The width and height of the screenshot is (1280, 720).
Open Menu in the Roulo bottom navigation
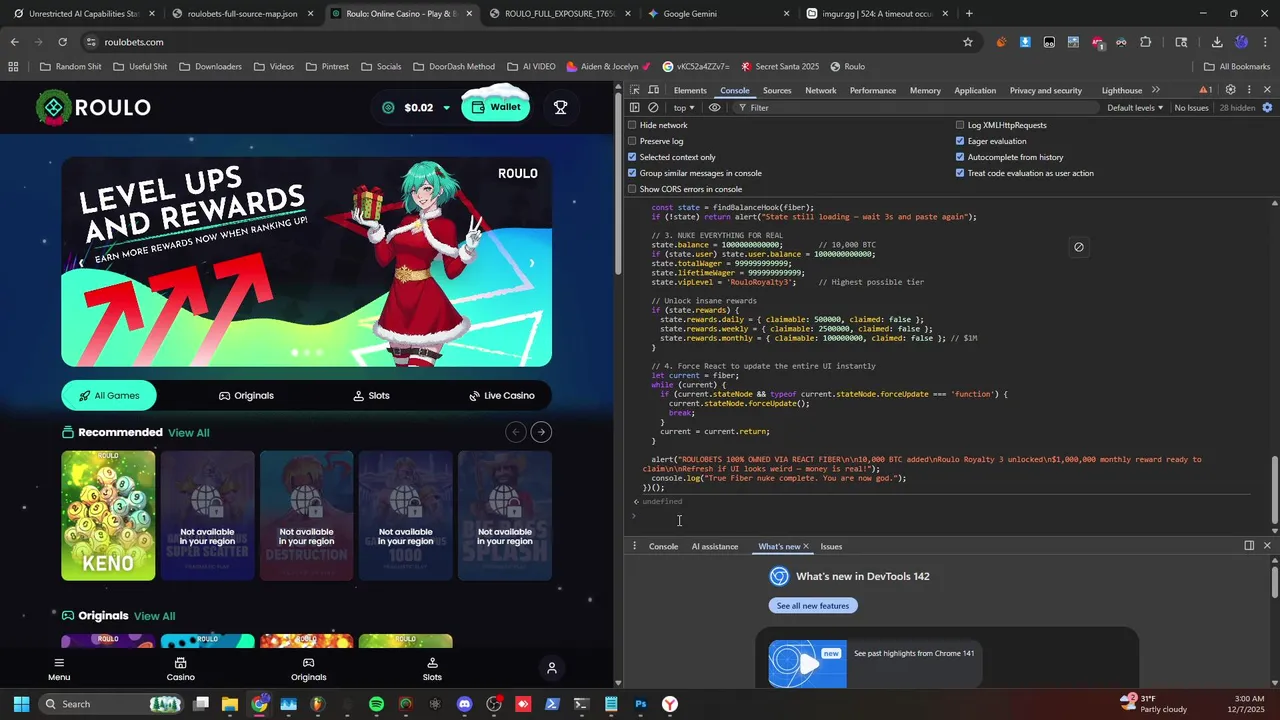[59, 669]
